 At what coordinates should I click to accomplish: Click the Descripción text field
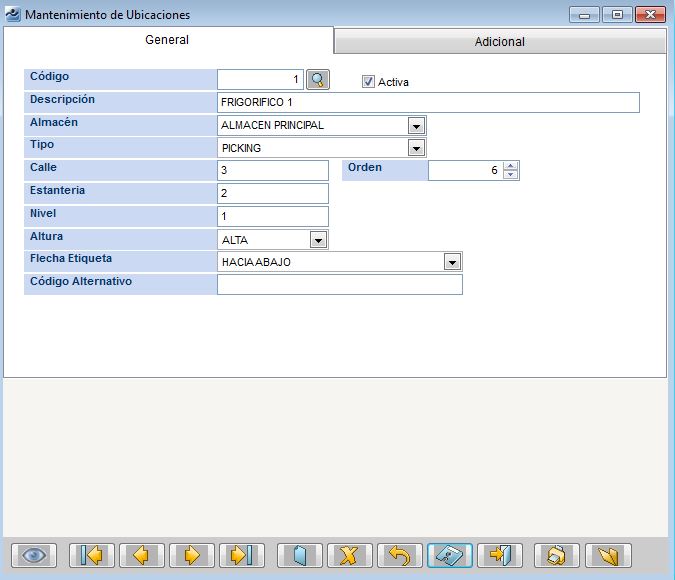point(428,103)
